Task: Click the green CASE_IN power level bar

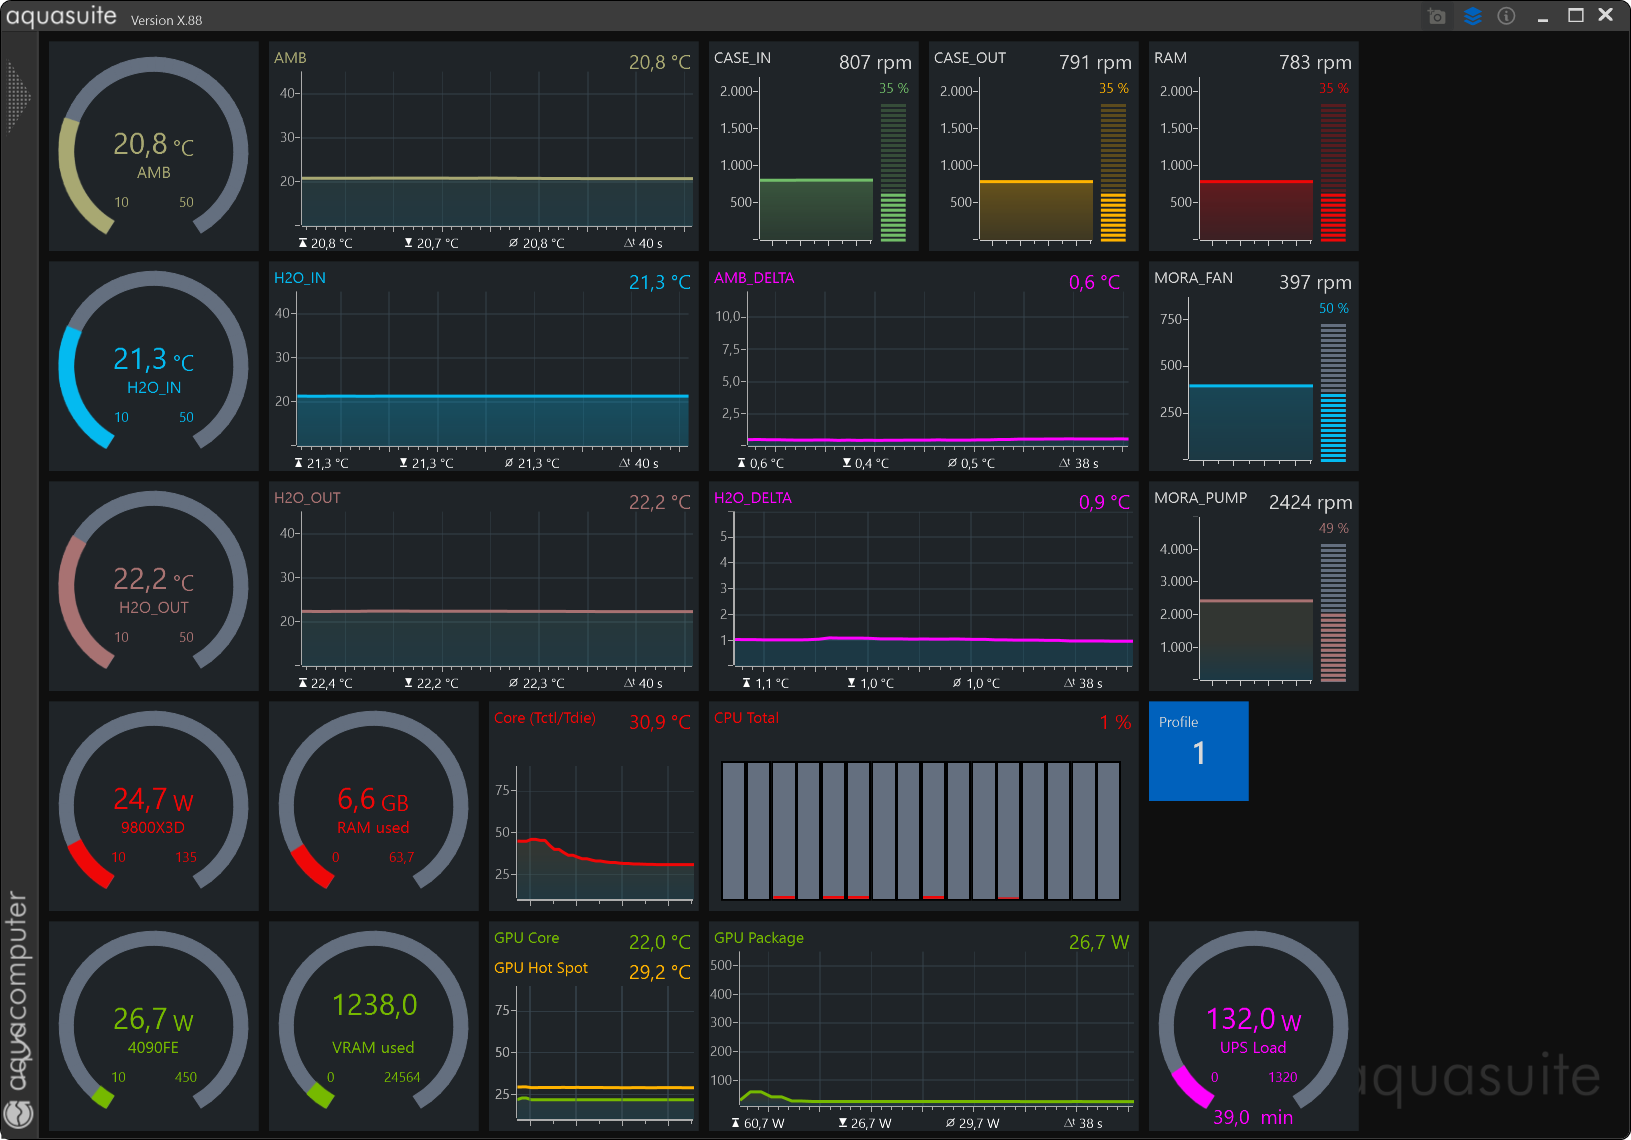Action: tap(893, 172)
